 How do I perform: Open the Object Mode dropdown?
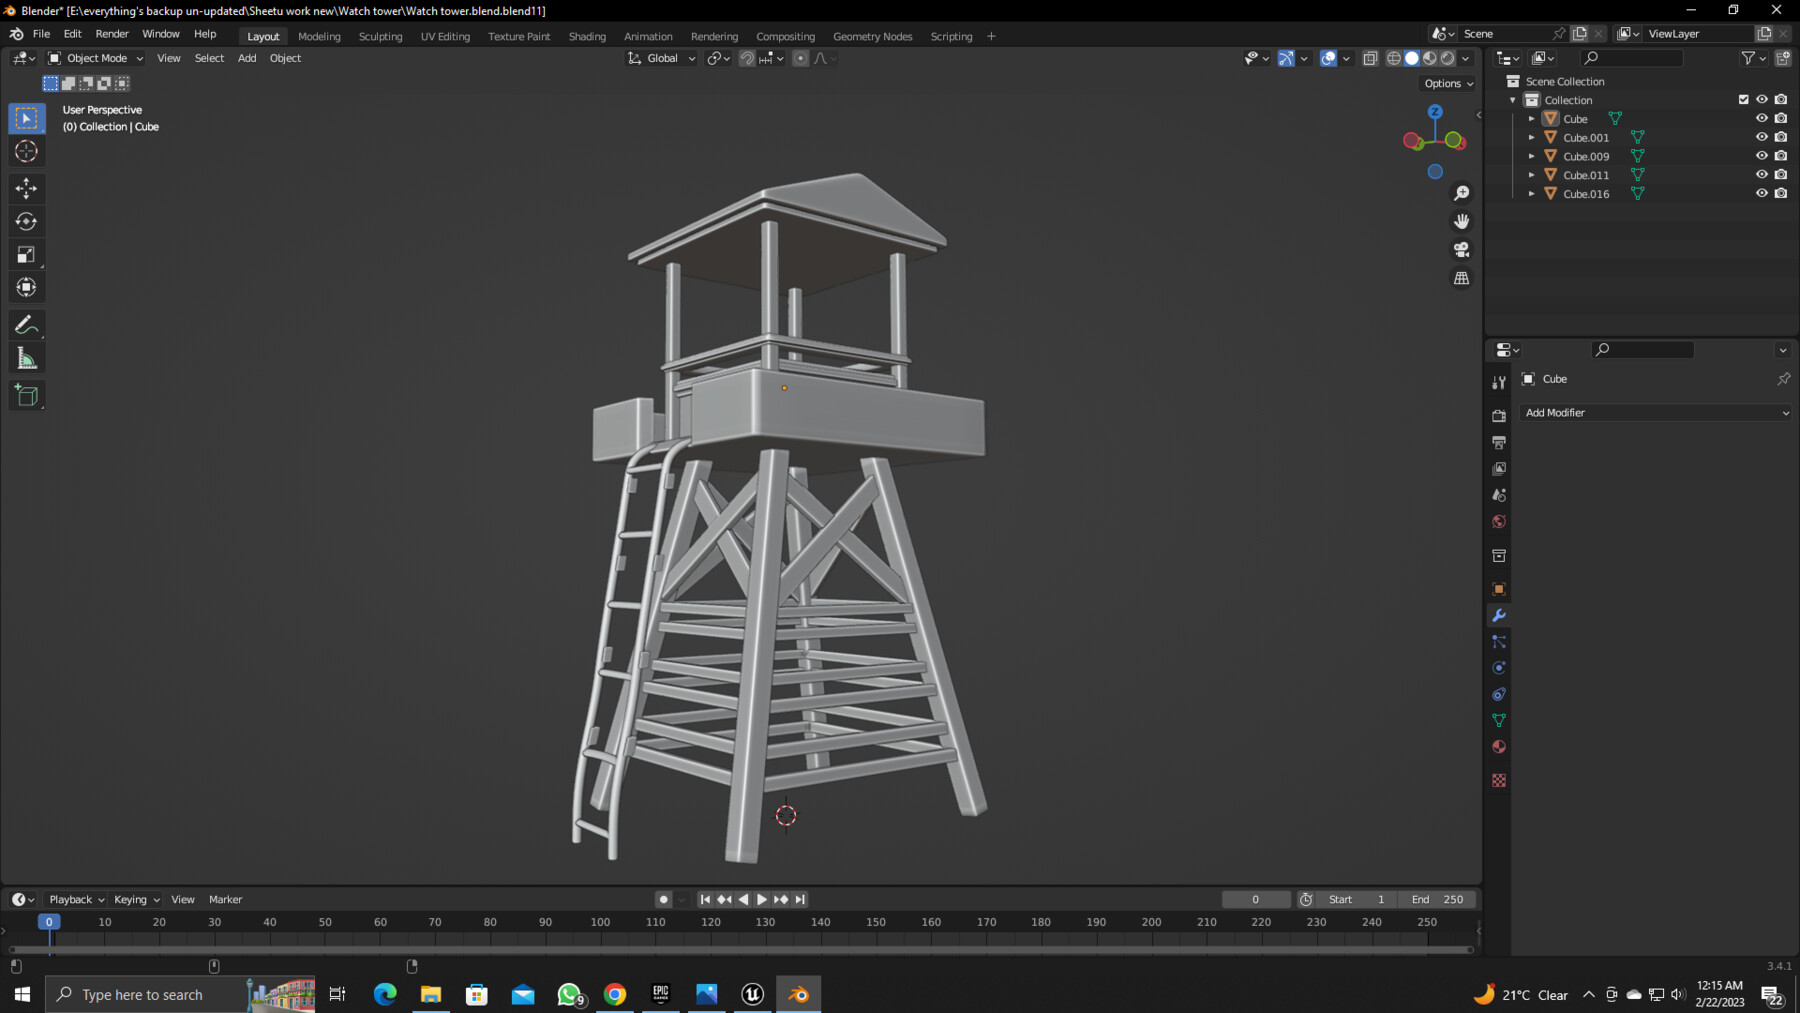click(x=95, y=58)
